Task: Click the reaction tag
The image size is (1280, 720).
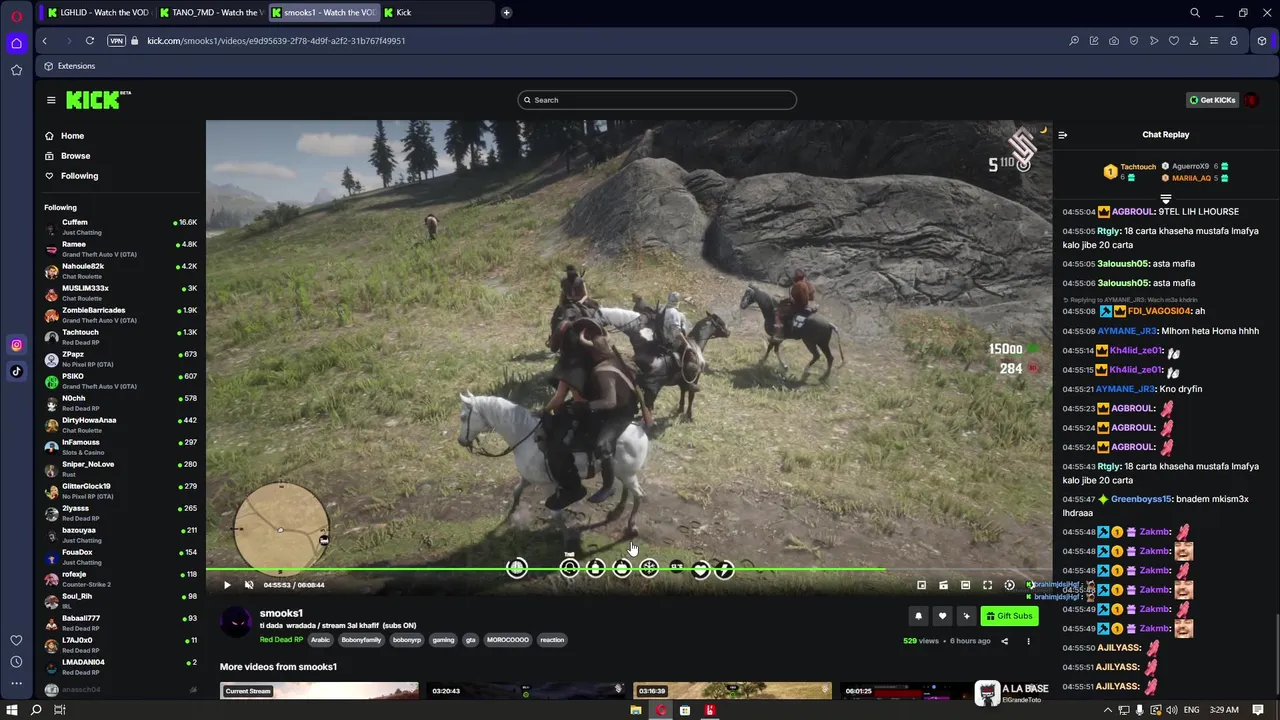Action: coord(552,640)
